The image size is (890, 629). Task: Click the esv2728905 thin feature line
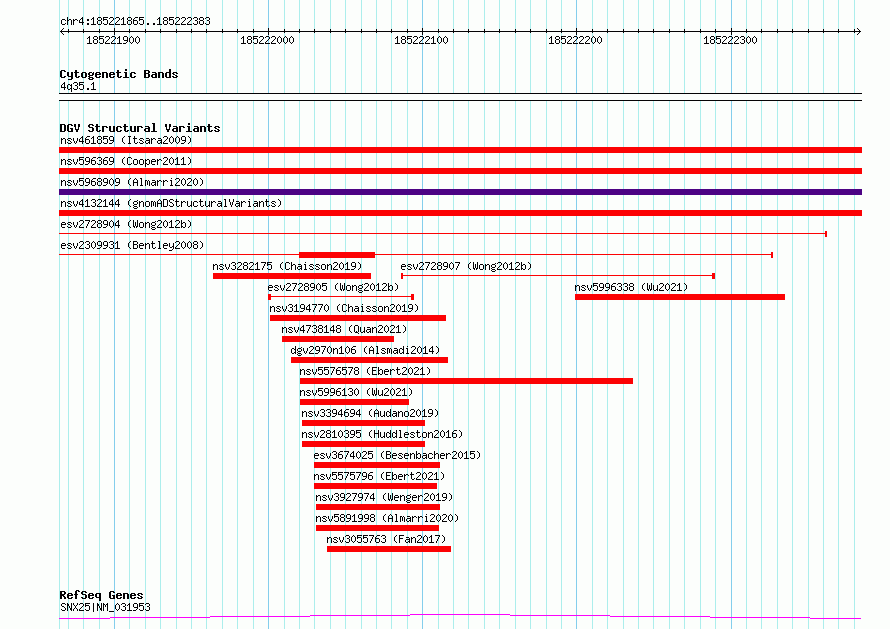(x=341, y=297)
